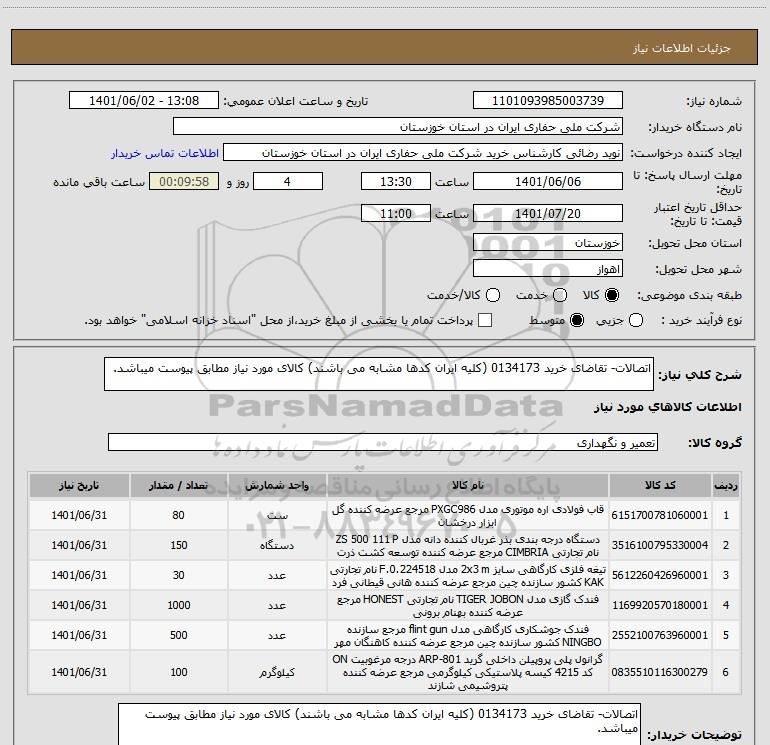This screenshot has height=745, width=770.
Task: Click the CIMBRIA seed grader item name
Action: tap(468, 546)
